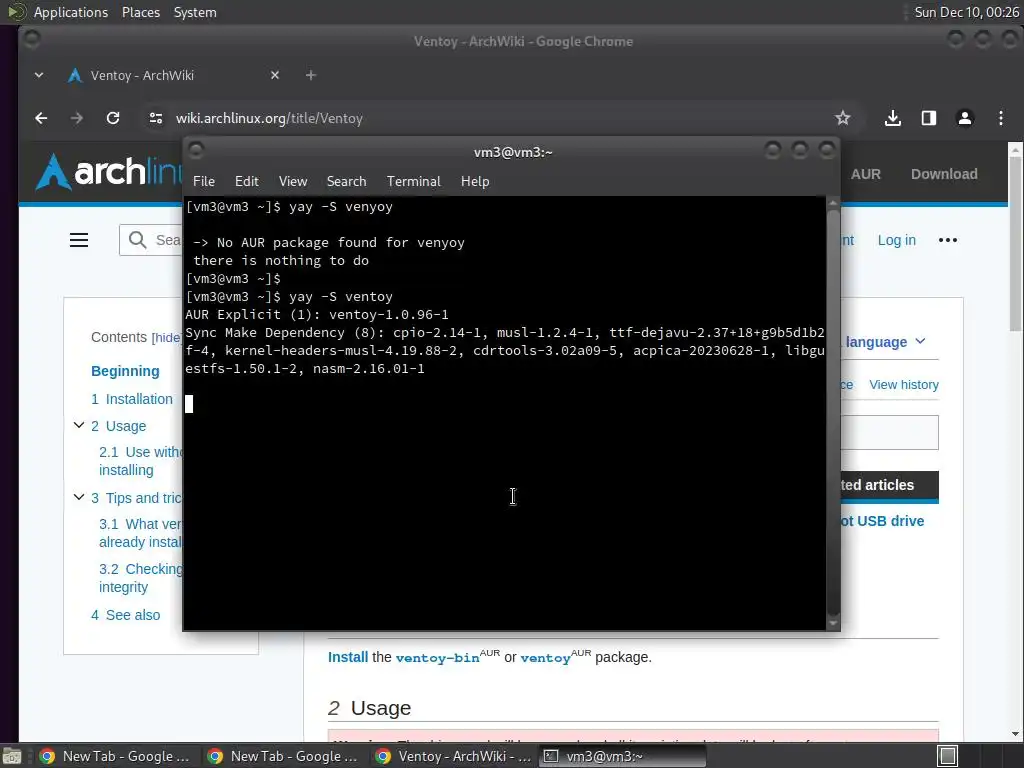Toggle Chrome side panel icon

[x=929, y=118]
